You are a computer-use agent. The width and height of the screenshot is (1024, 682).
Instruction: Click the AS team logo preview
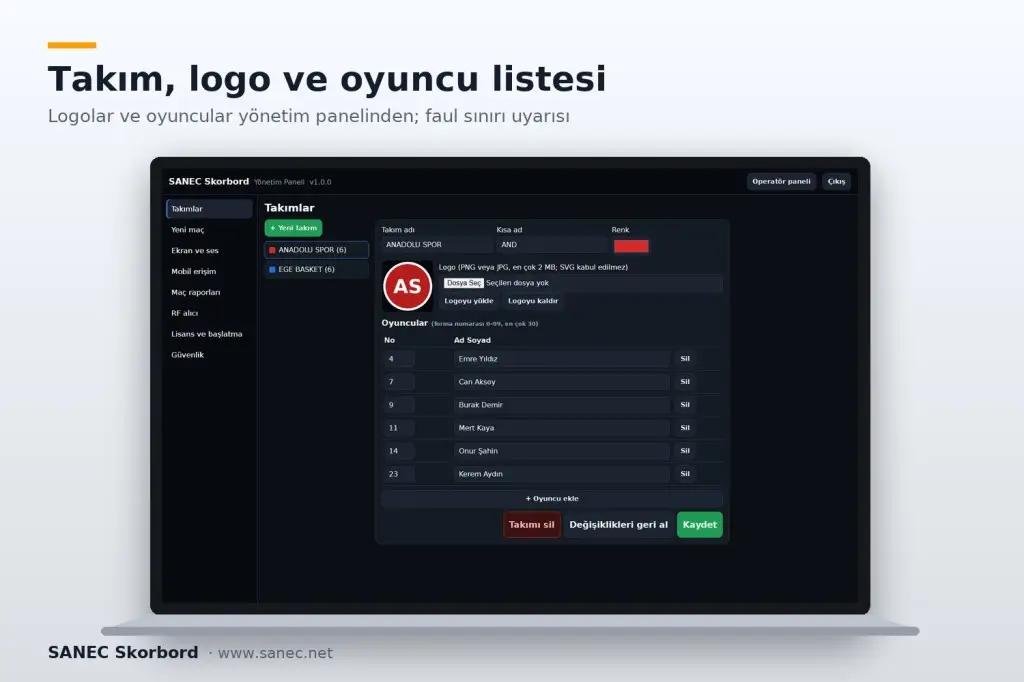(x=408, y=286)
